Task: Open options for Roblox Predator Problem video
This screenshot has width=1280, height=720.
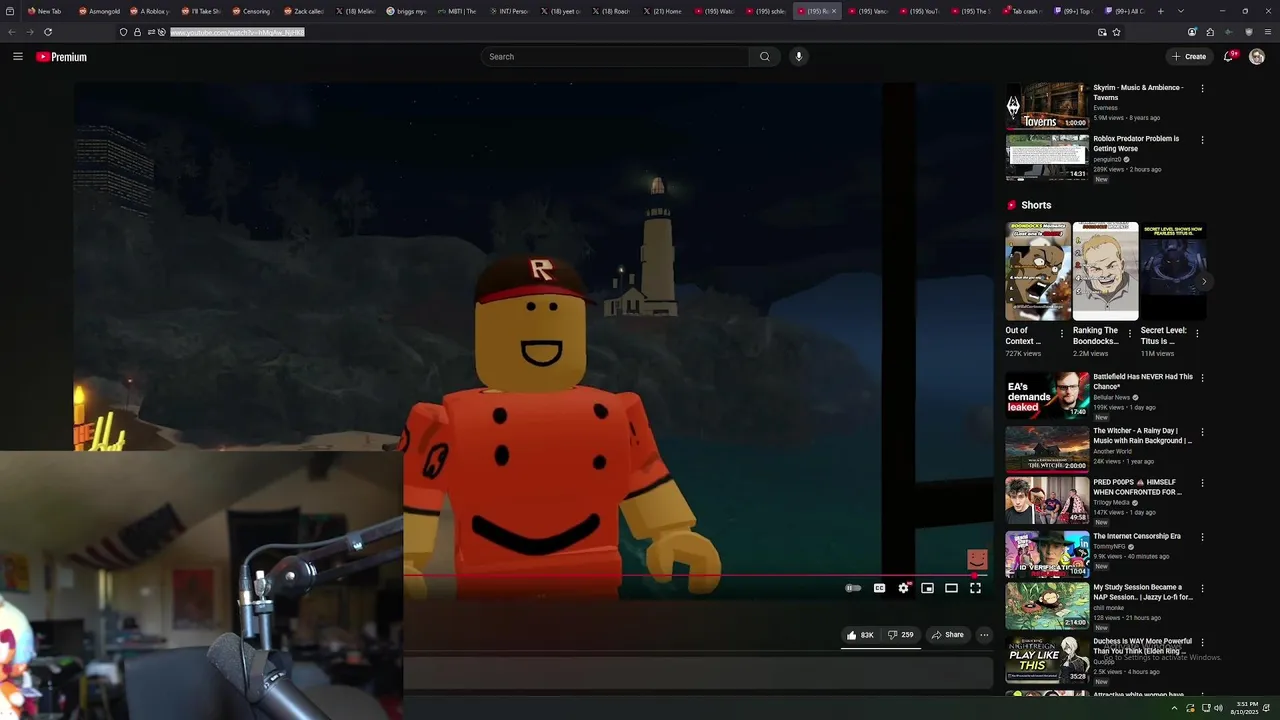Action: click(x=1202, y=139)
